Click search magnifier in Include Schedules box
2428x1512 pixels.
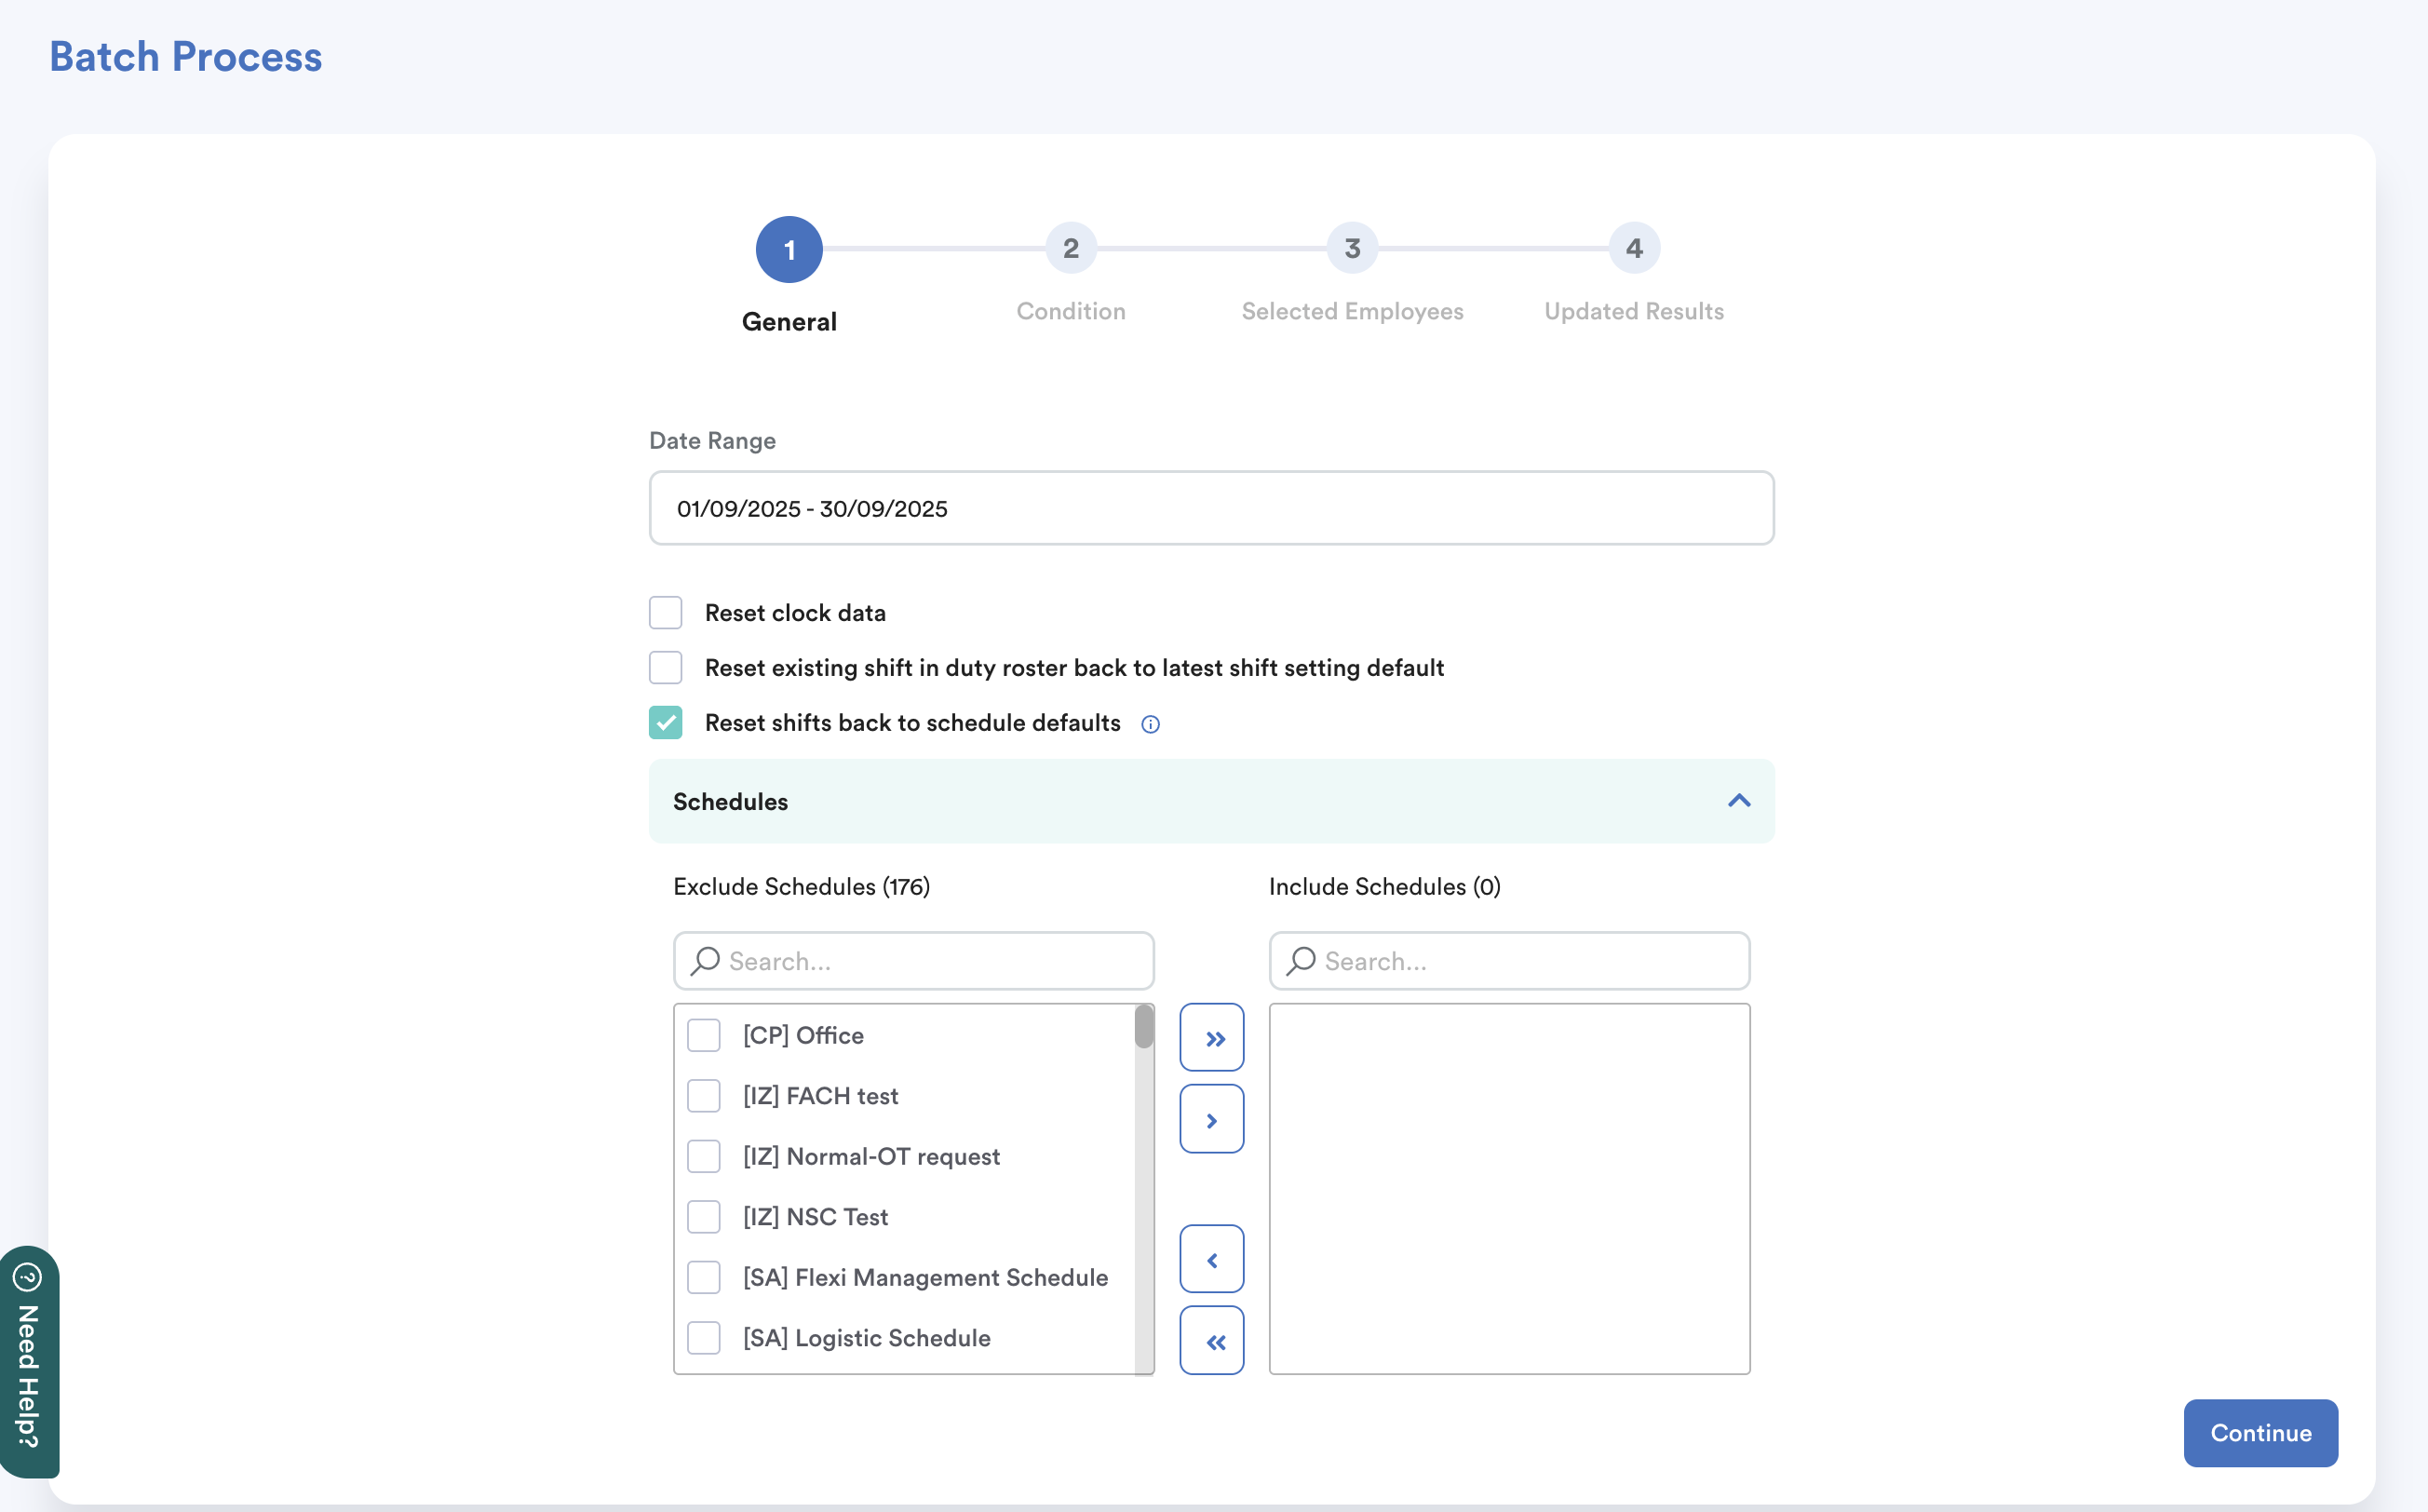click(1300, 961)
